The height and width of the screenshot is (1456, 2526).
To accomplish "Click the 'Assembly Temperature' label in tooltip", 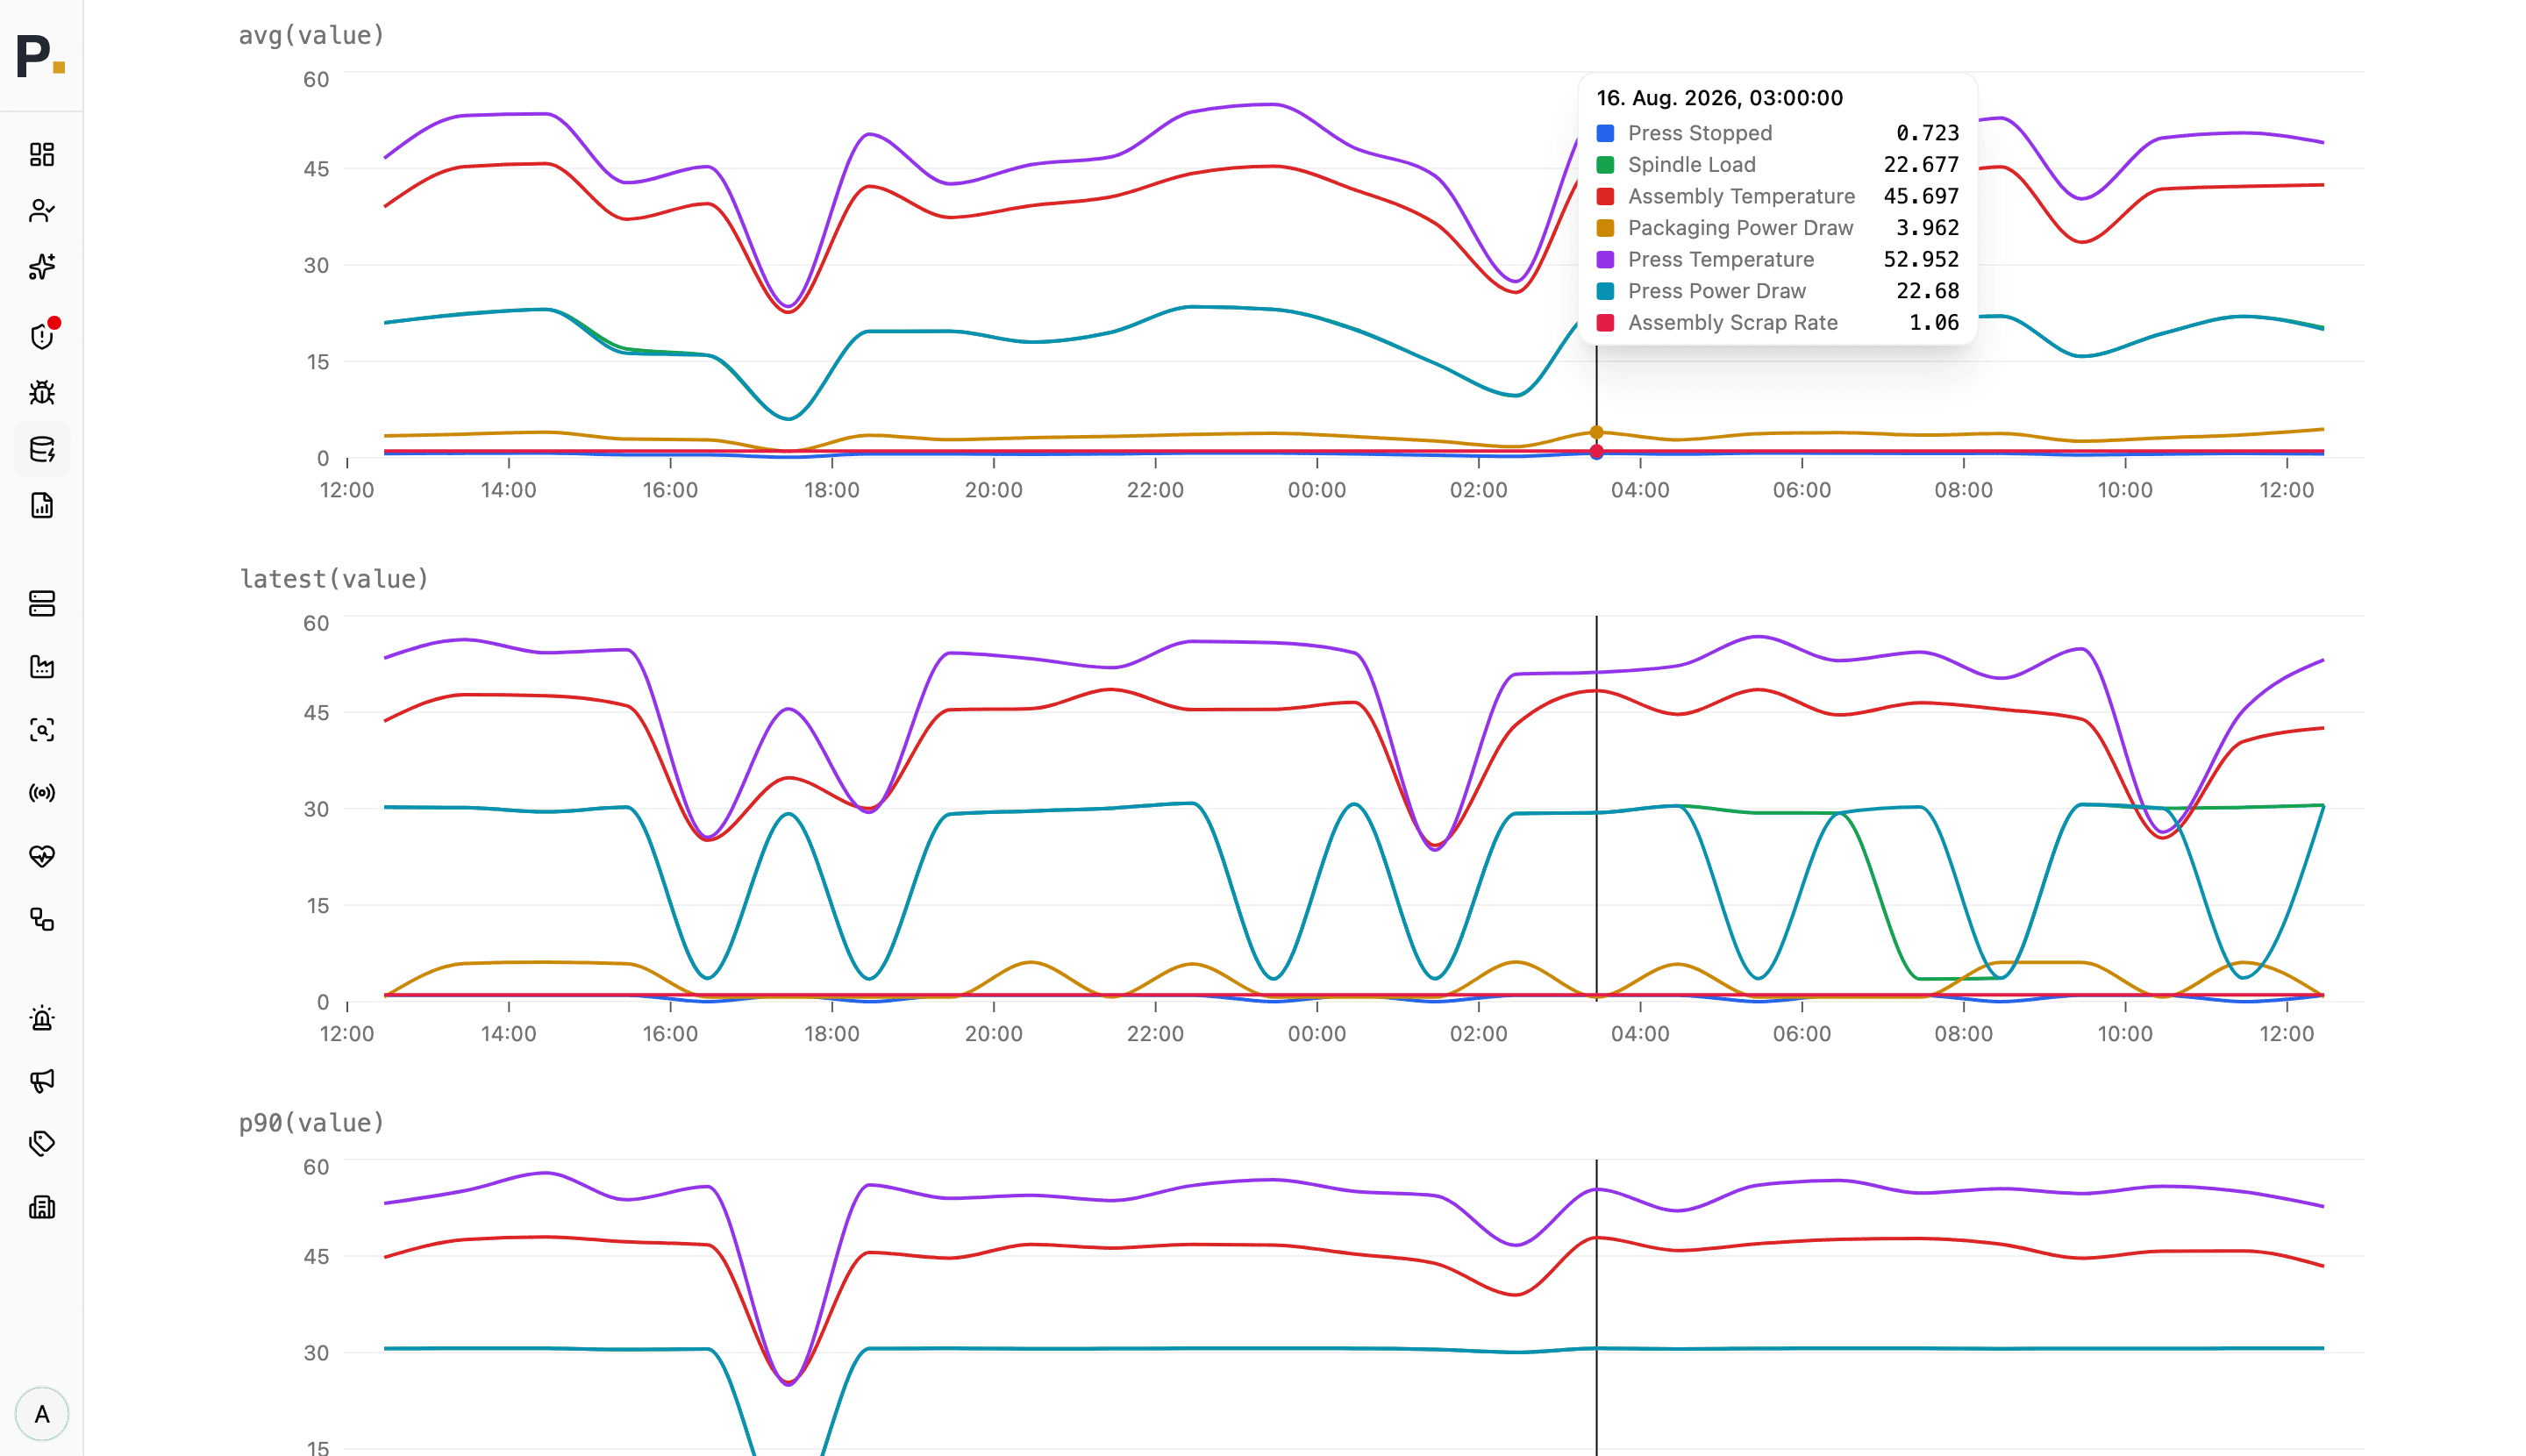I will click(x=1741, y=197).
